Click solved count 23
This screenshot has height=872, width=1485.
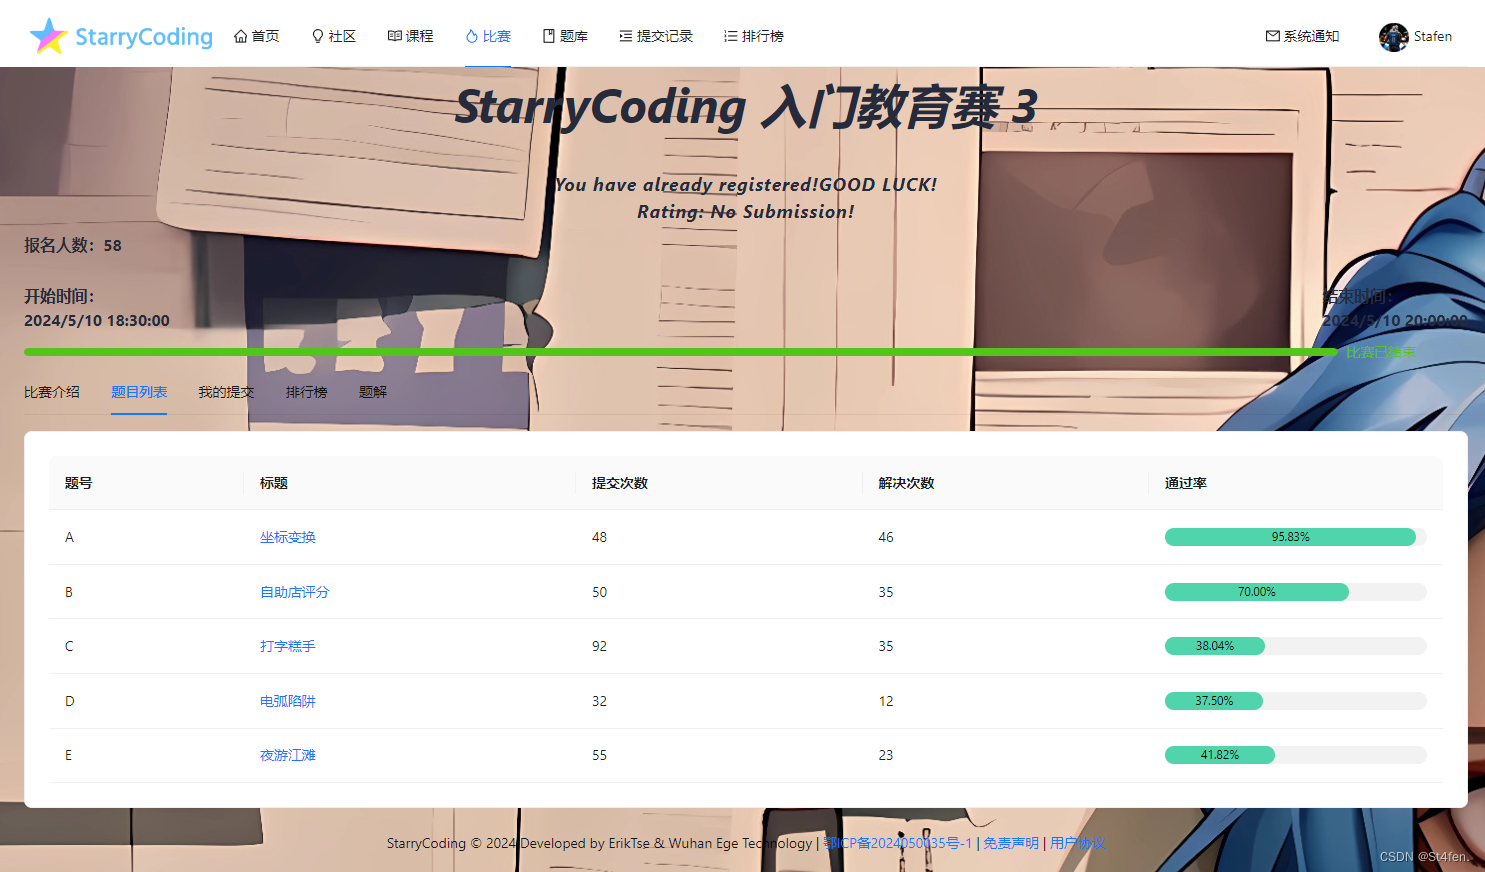coord(886,755)
